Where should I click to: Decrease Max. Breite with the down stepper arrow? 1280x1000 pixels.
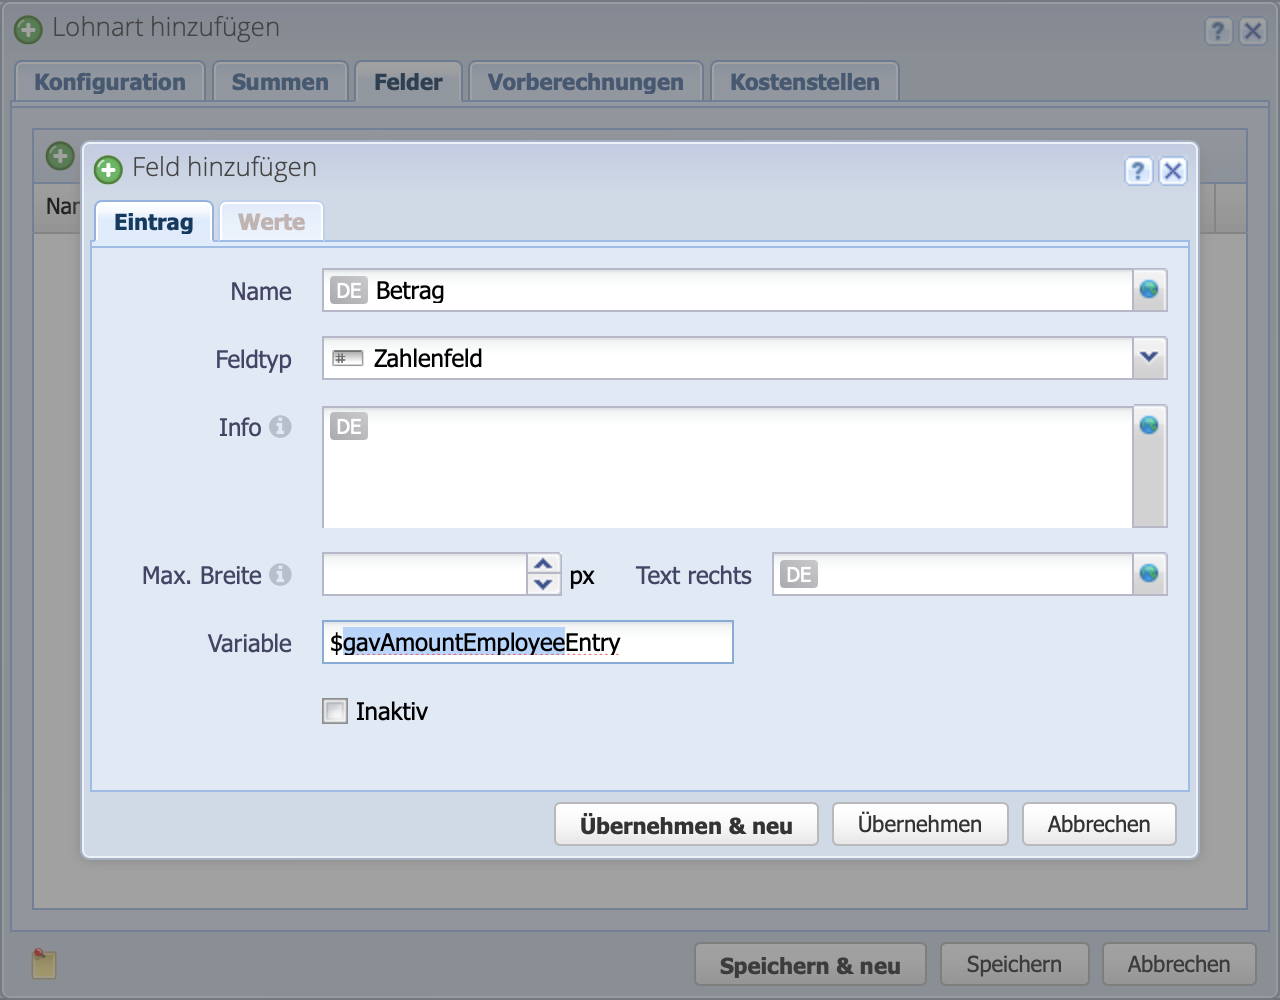(x=541, y=583)
